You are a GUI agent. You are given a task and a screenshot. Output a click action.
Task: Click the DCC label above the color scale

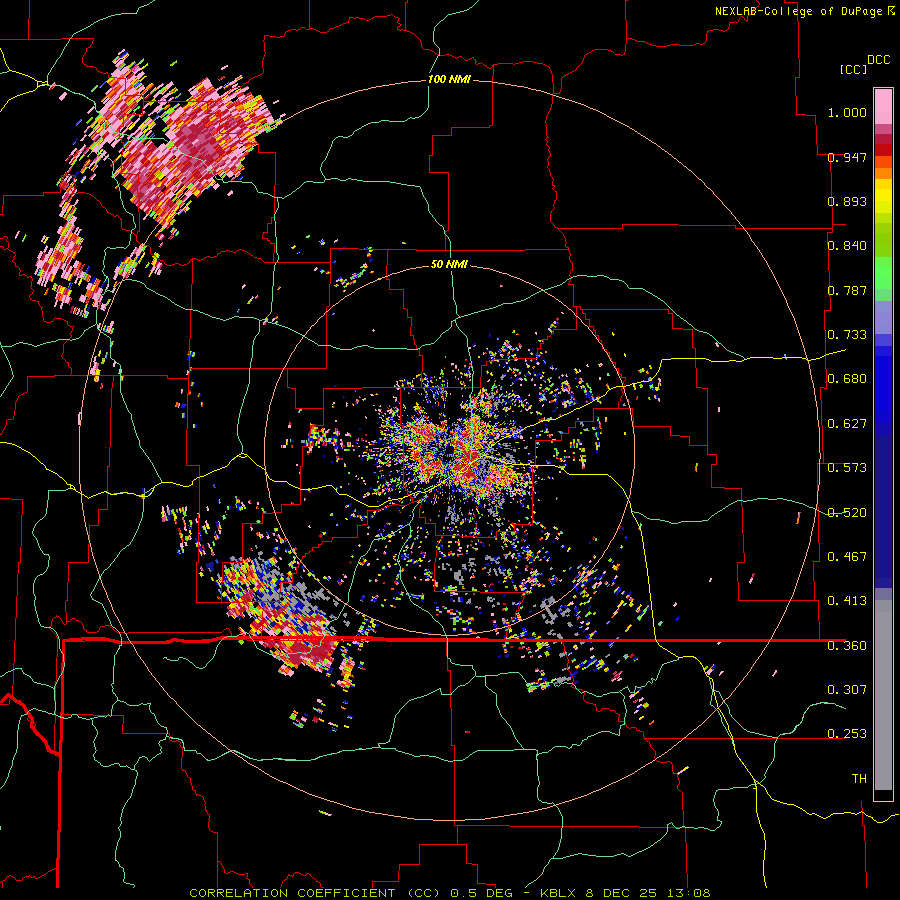coord(878,60)
